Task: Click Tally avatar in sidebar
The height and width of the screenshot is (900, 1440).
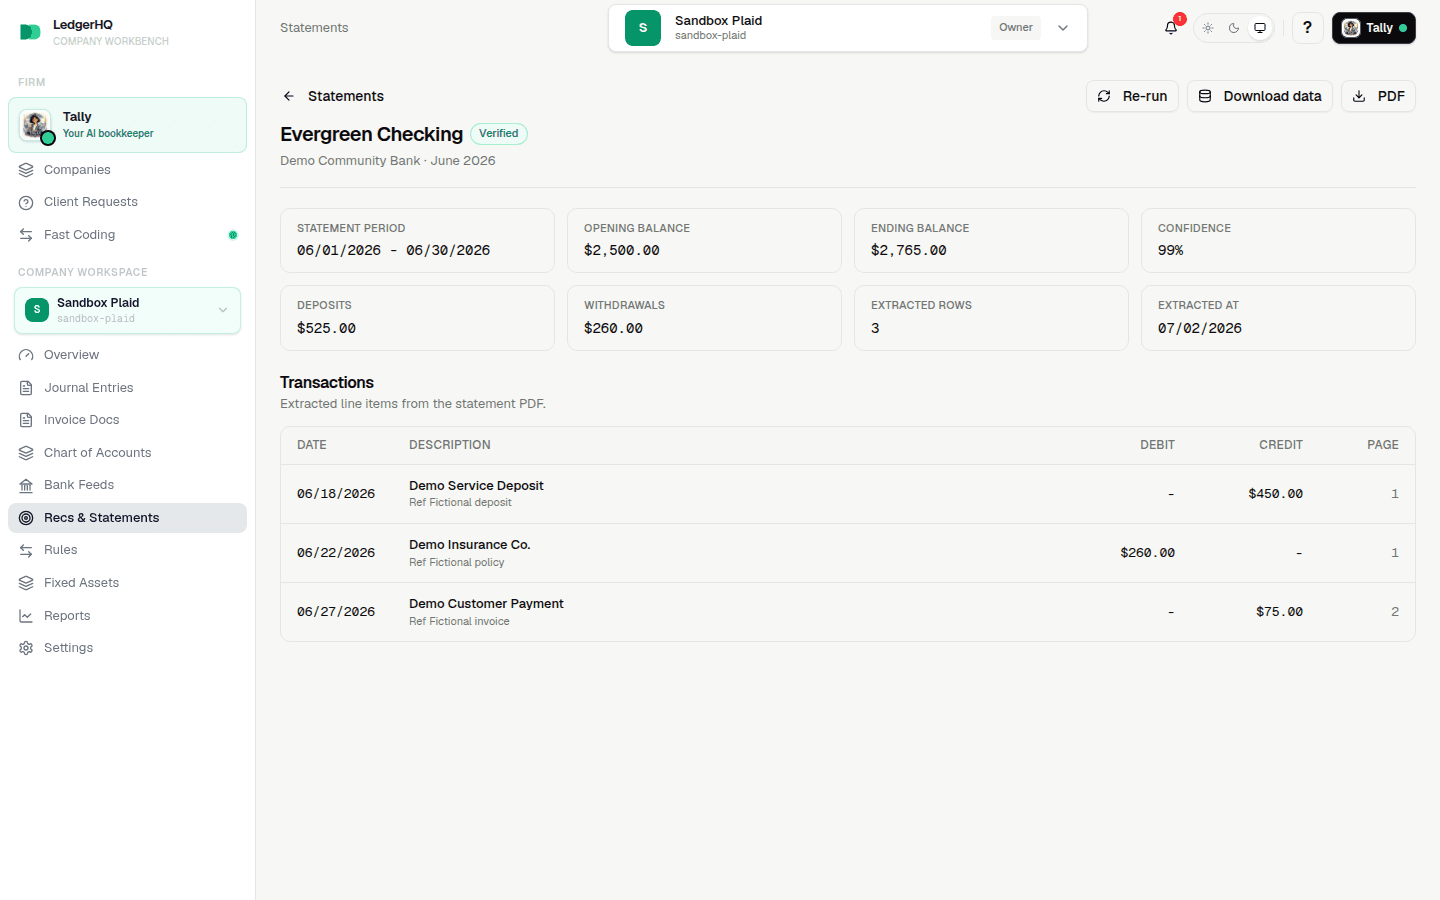Action: click(x=36, y=125)
